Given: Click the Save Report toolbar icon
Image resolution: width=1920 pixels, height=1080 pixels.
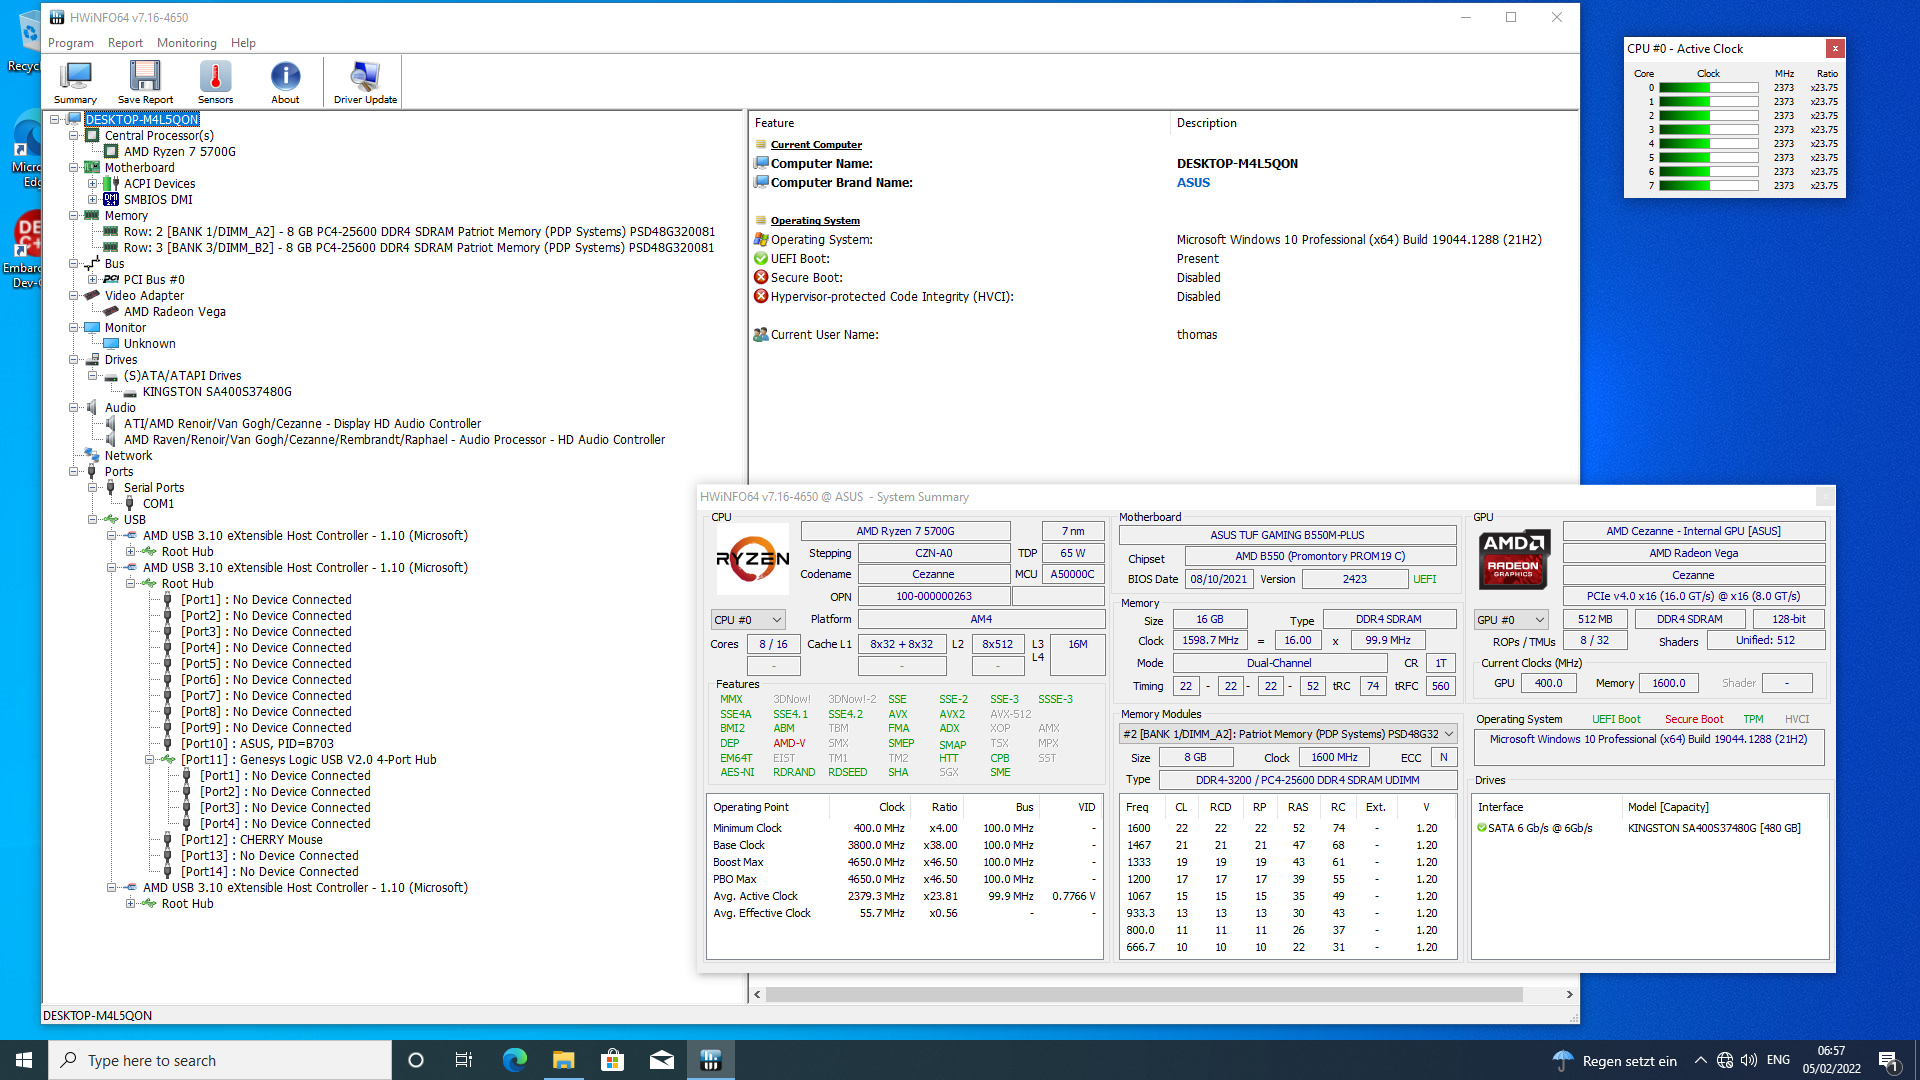Looking at the screenshot, I should coord(145,80).
